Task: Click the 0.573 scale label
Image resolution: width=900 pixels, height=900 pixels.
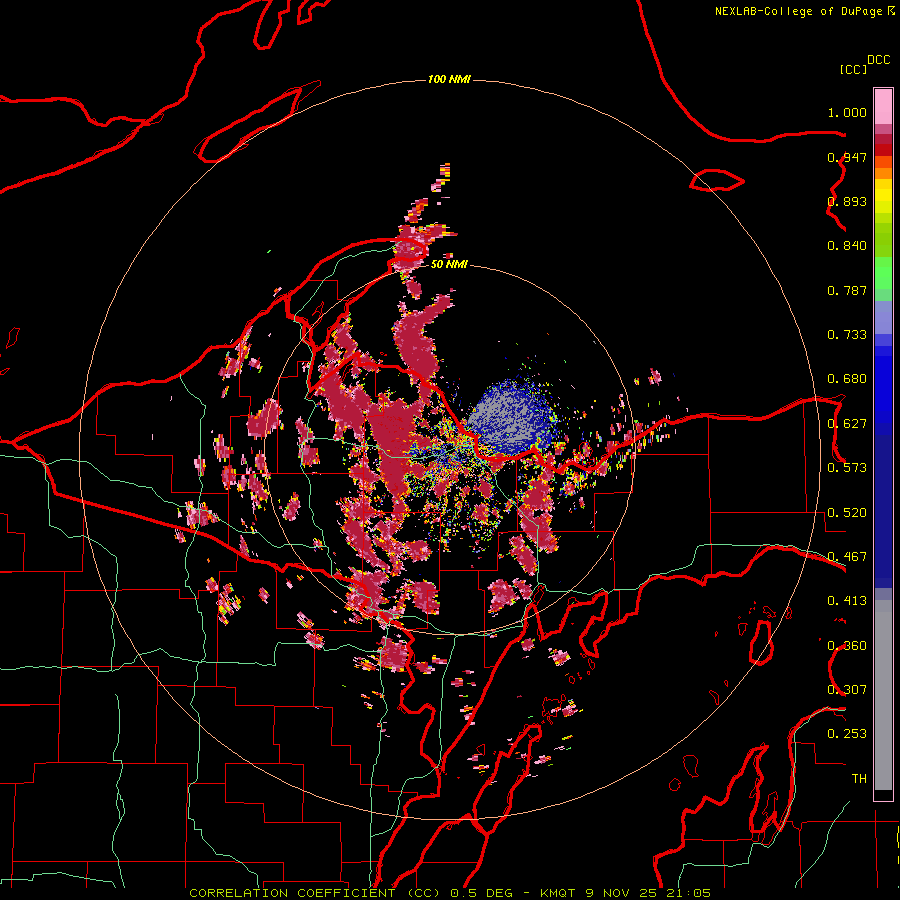Action: (x=847, y=468)
